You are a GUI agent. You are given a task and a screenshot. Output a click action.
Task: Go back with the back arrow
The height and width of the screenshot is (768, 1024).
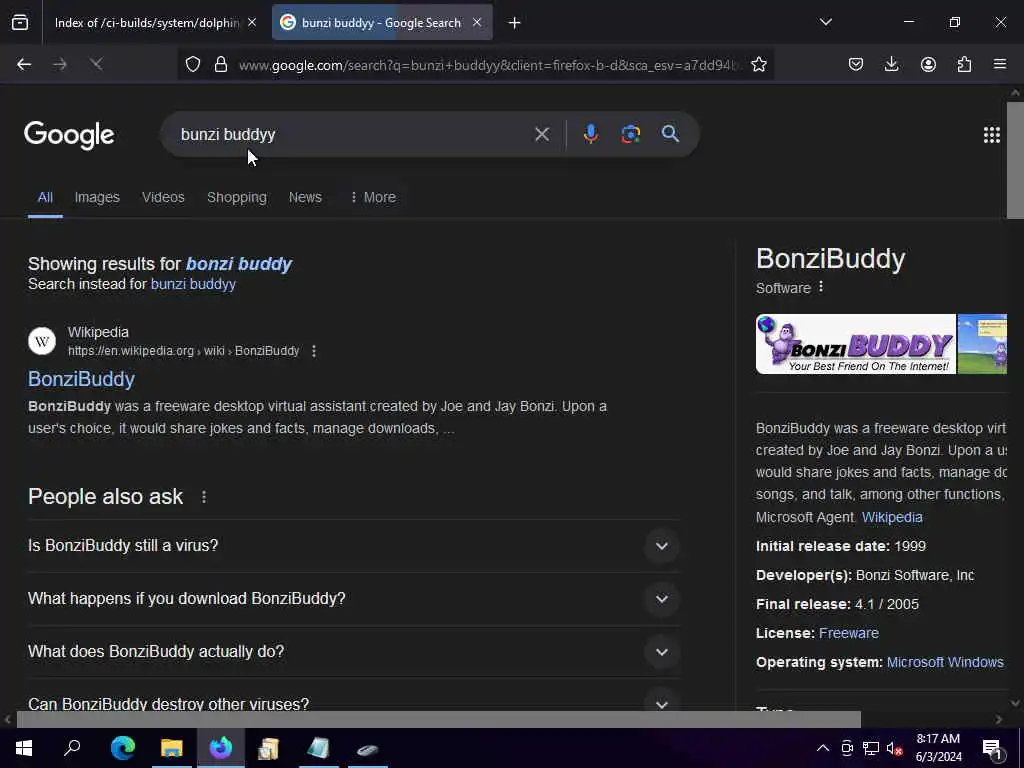pyautogui.click(x=24, y=64)
